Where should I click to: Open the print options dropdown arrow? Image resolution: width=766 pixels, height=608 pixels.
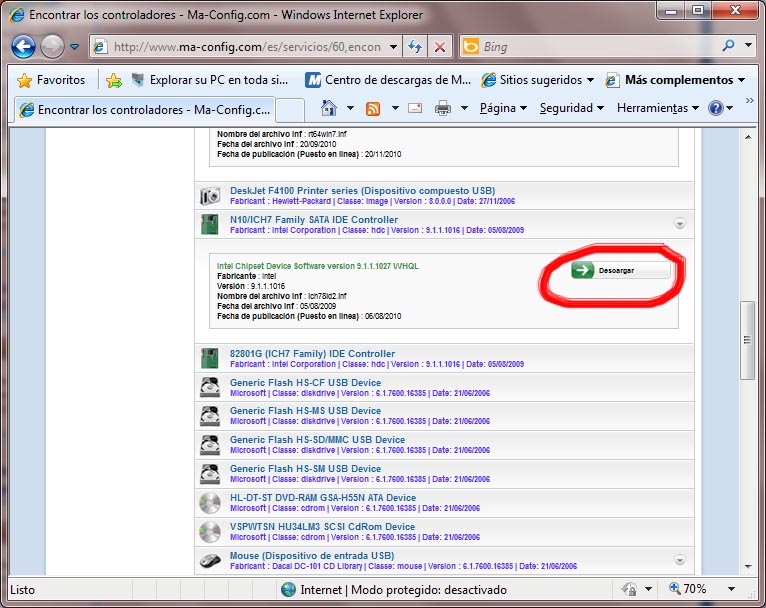point(464,108)
